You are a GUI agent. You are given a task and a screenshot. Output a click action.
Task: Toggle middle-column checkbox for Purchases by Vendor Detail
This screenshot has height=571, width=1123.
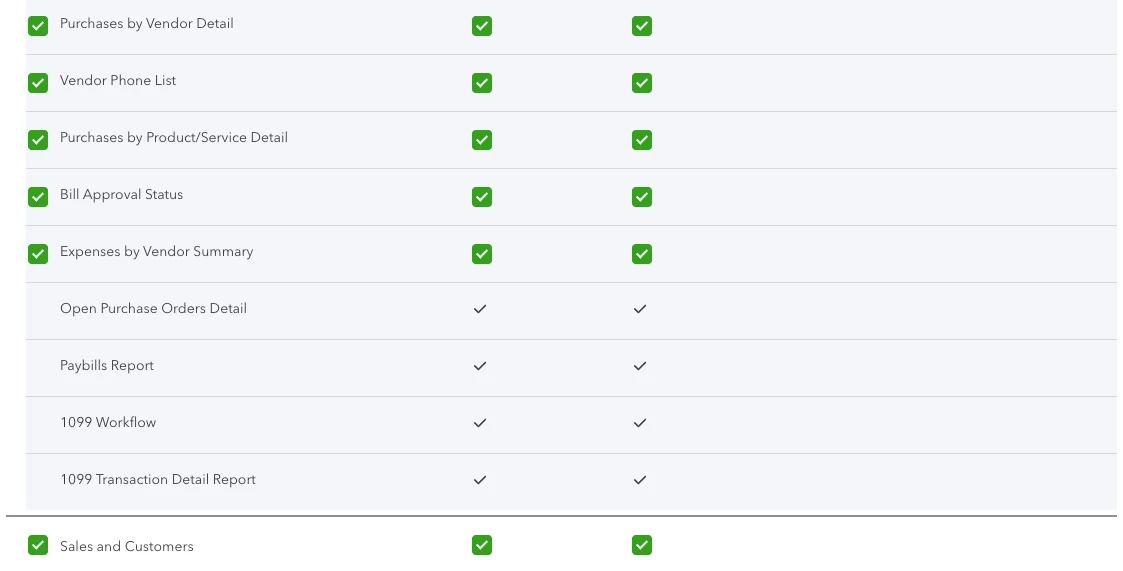coord(482,26)
